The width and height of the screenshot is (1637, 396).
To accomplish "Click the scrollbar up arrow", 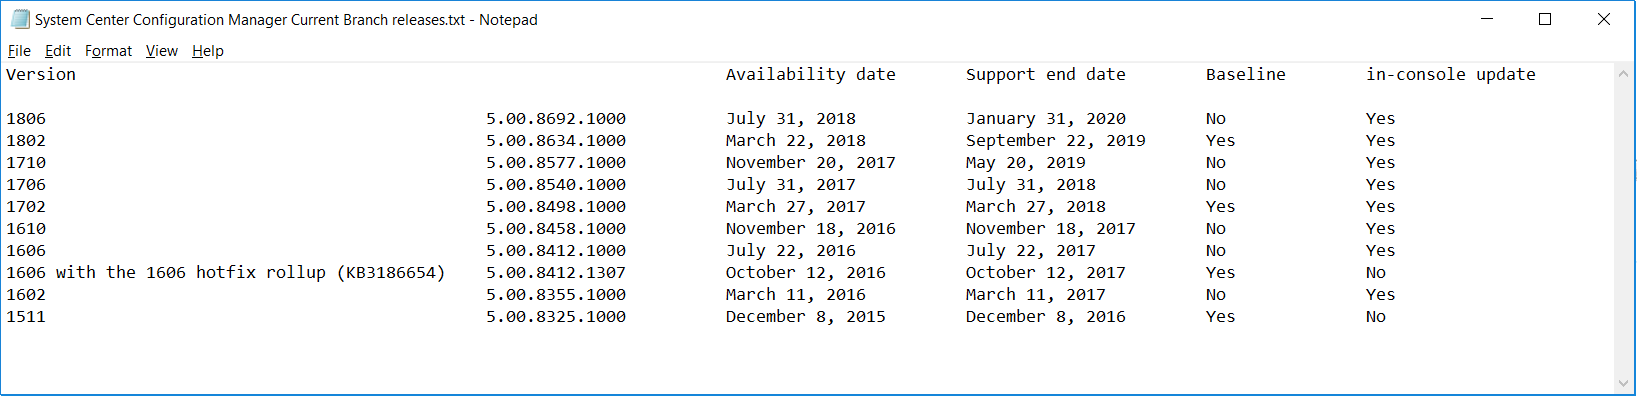I will pyautogui.click(x=1623, y=73).
